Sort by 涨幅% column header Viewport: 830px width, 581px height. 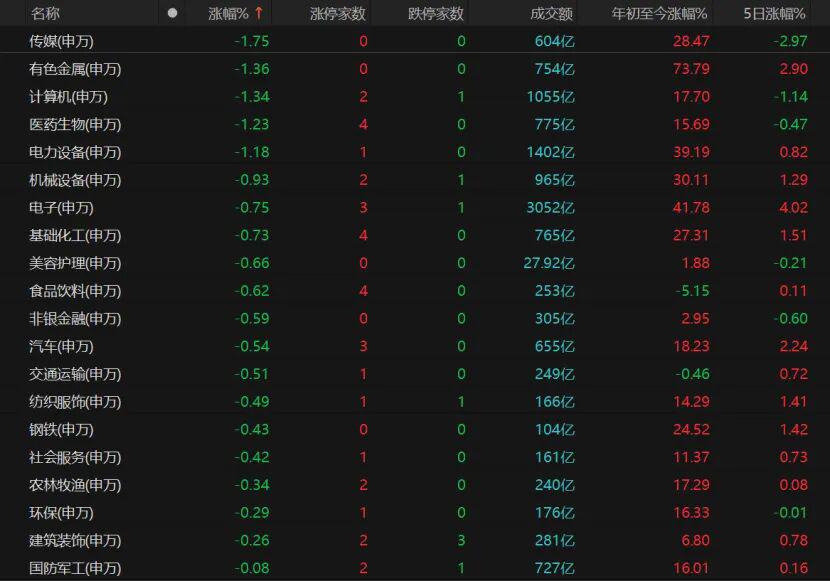pos(228,13)
